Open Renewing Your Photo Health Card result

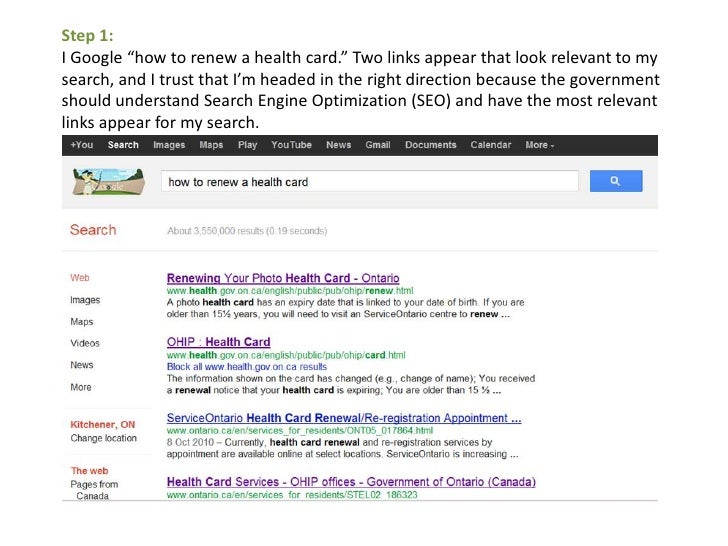[x=283, y=278]
